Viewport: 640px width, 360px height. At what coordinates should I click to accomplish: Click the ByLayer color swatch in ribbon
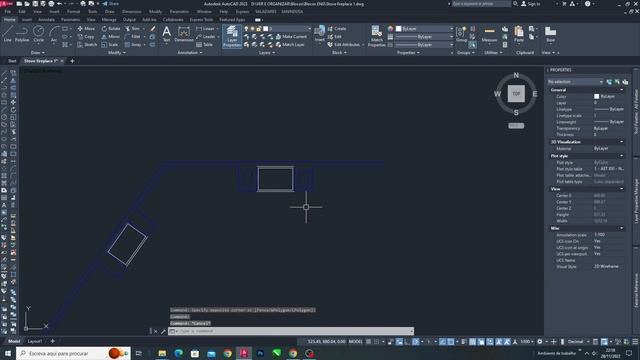pos(398,29)
